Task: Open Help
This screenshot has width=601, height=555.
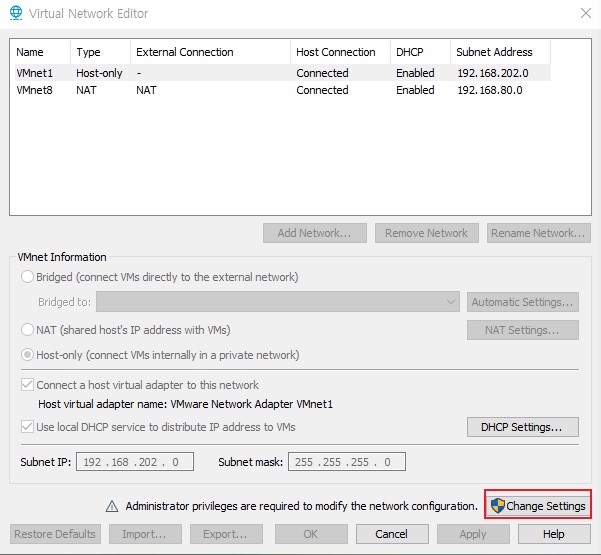Action: [554, 534]
